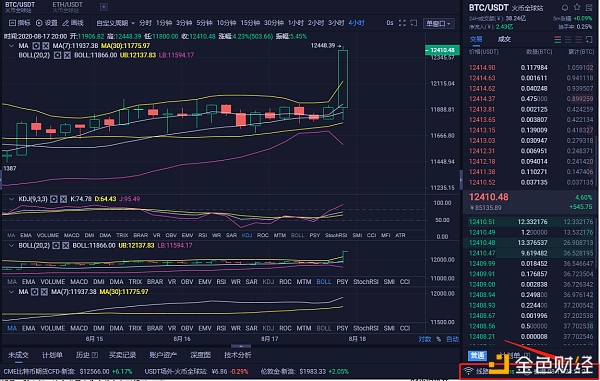Click the last price 12410.48 display
The image size is (600, 381).
[x=489, y=197]
